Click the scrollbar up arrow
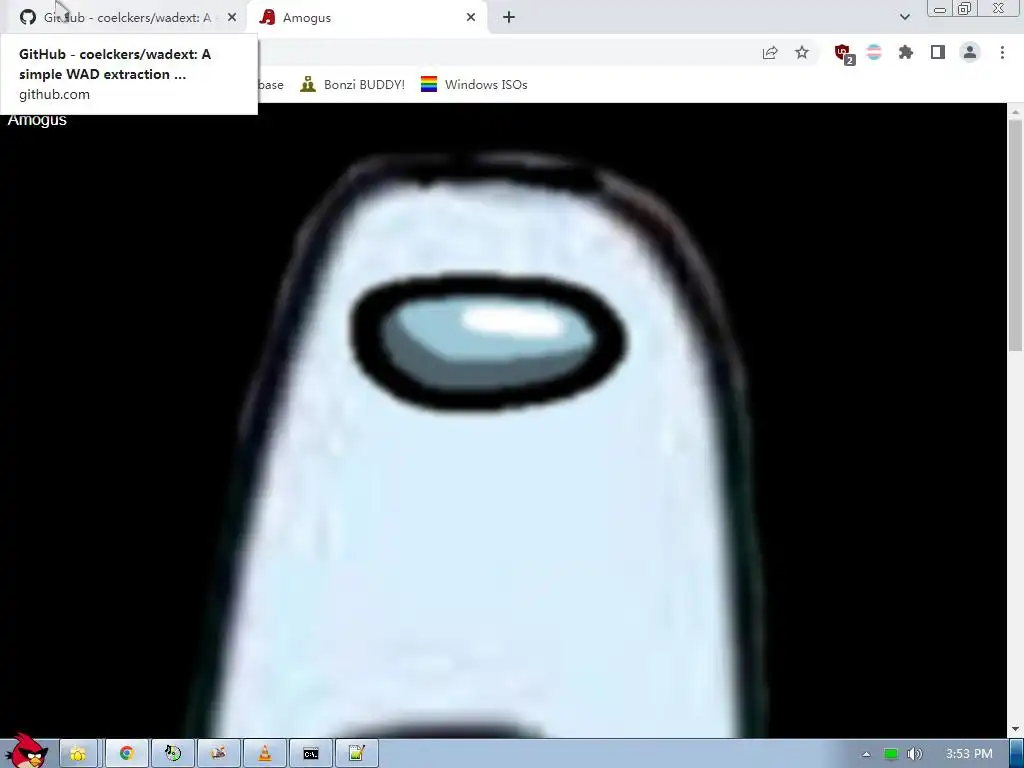The image size is (1024, 768). [1016, 112]
